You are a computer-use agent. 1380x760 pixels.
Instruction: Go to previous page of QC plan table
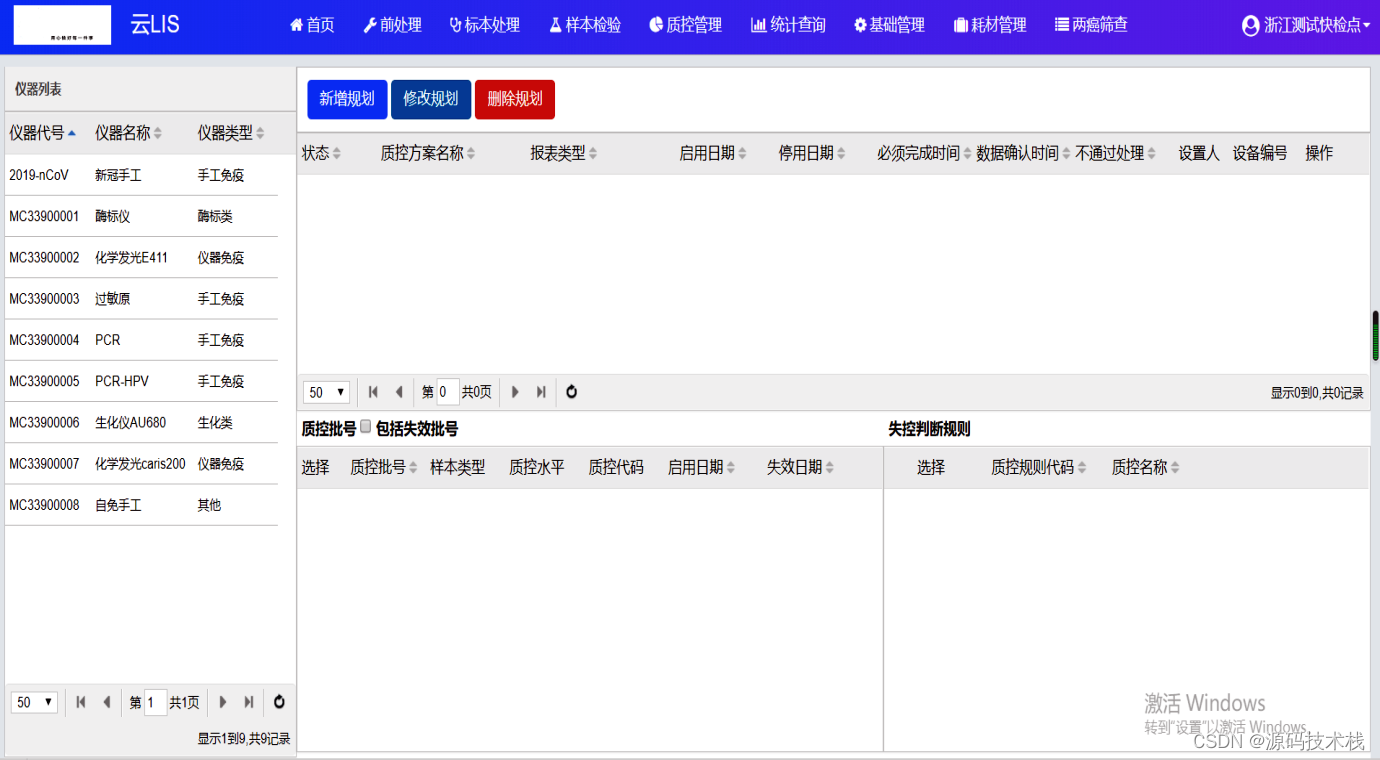pyautogui.click(x=399, y=392)
